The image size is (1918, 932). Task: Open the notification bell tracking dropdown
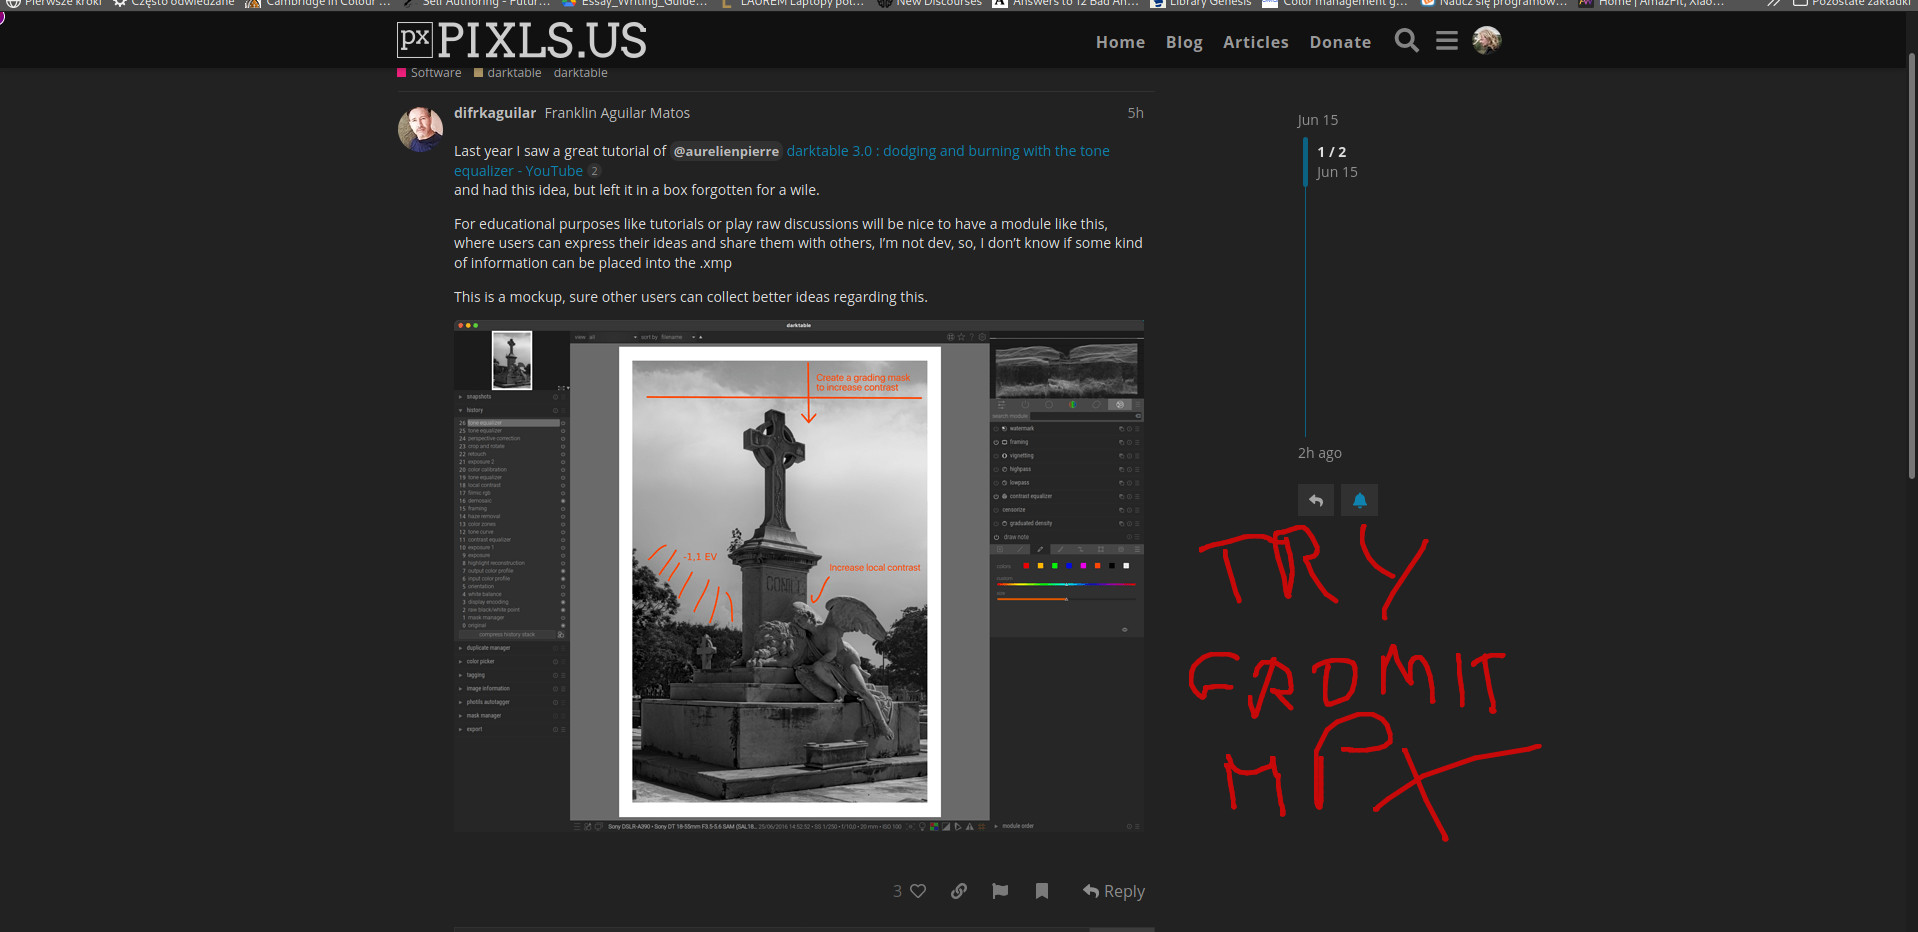click(x=1359, y=500)
